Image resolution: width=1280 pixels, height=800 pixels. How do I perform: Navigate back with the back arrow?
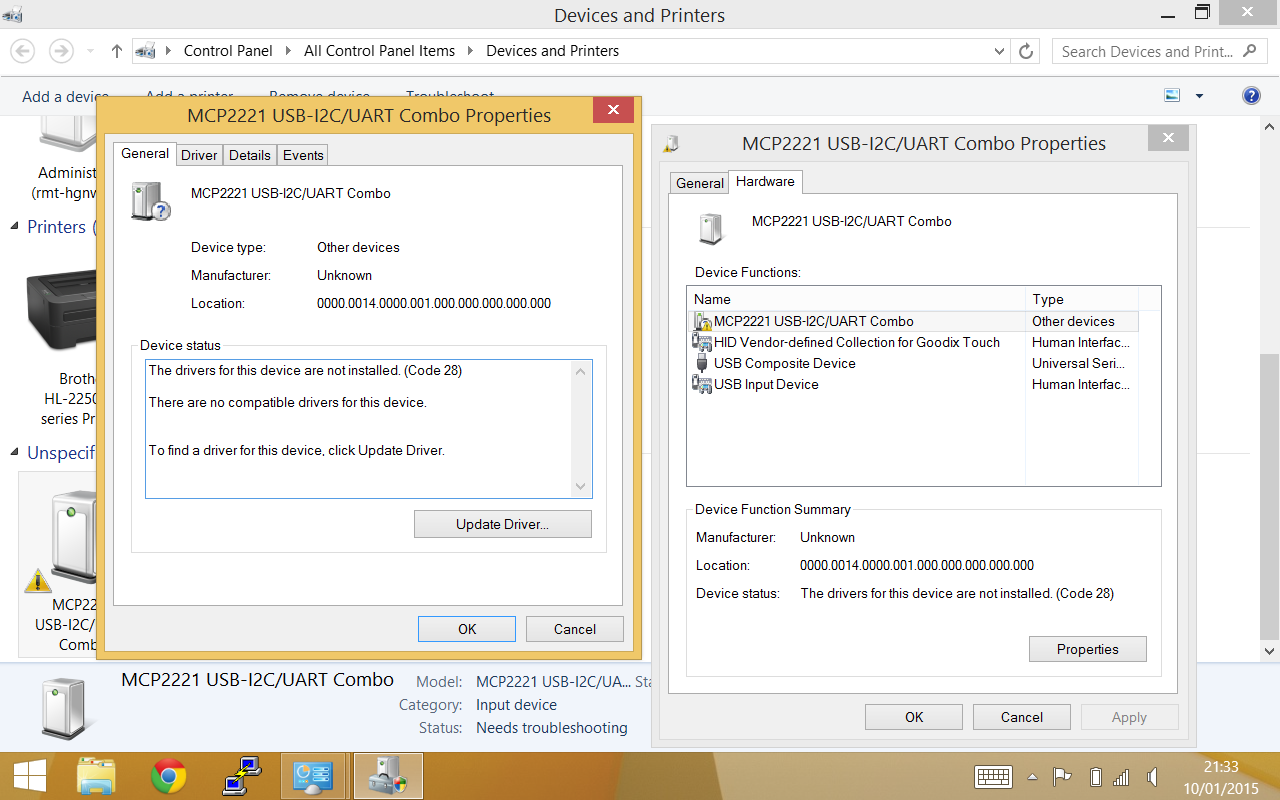(22, 51)
